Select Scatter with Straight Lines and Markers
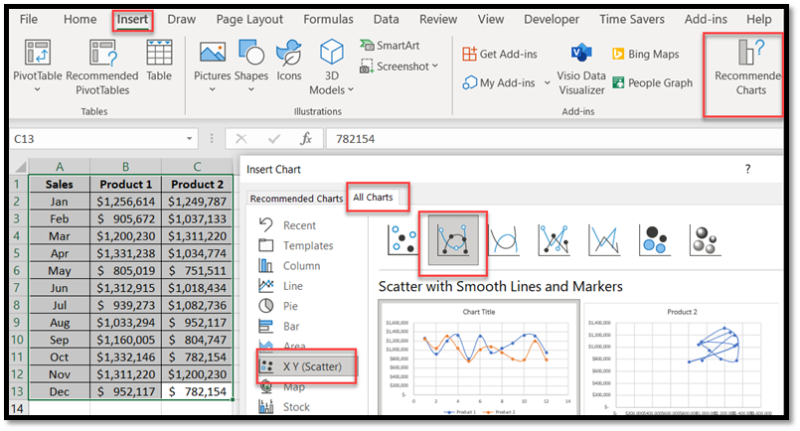800x431 pixels. (554, 240)
